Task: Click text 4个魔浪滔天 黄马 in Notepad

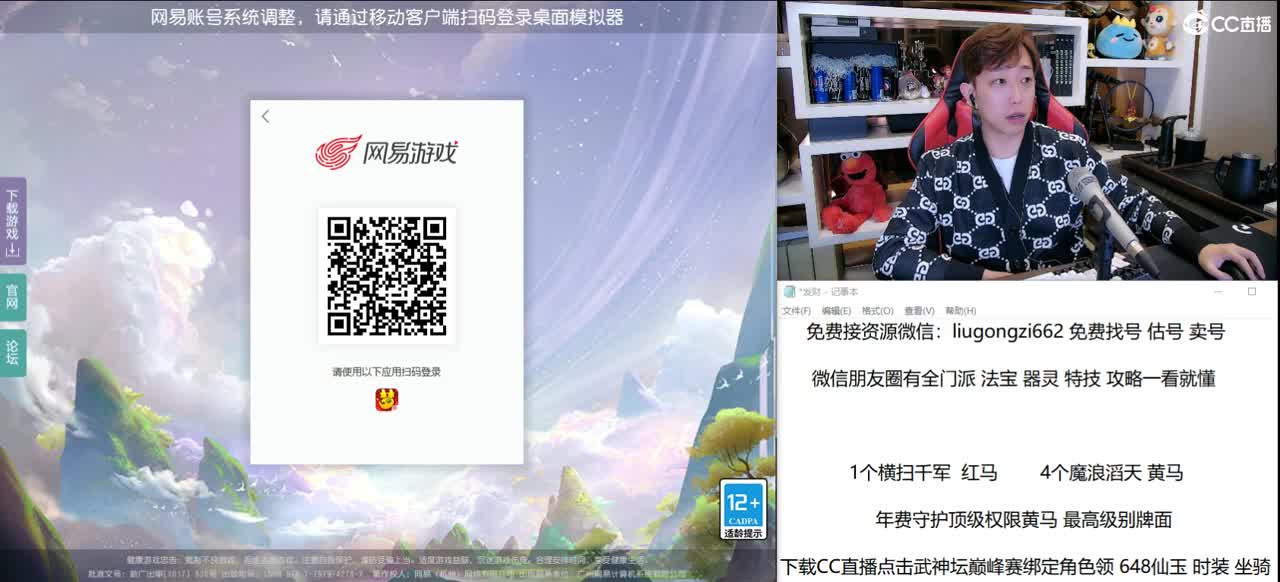Action: (1111, 473)
